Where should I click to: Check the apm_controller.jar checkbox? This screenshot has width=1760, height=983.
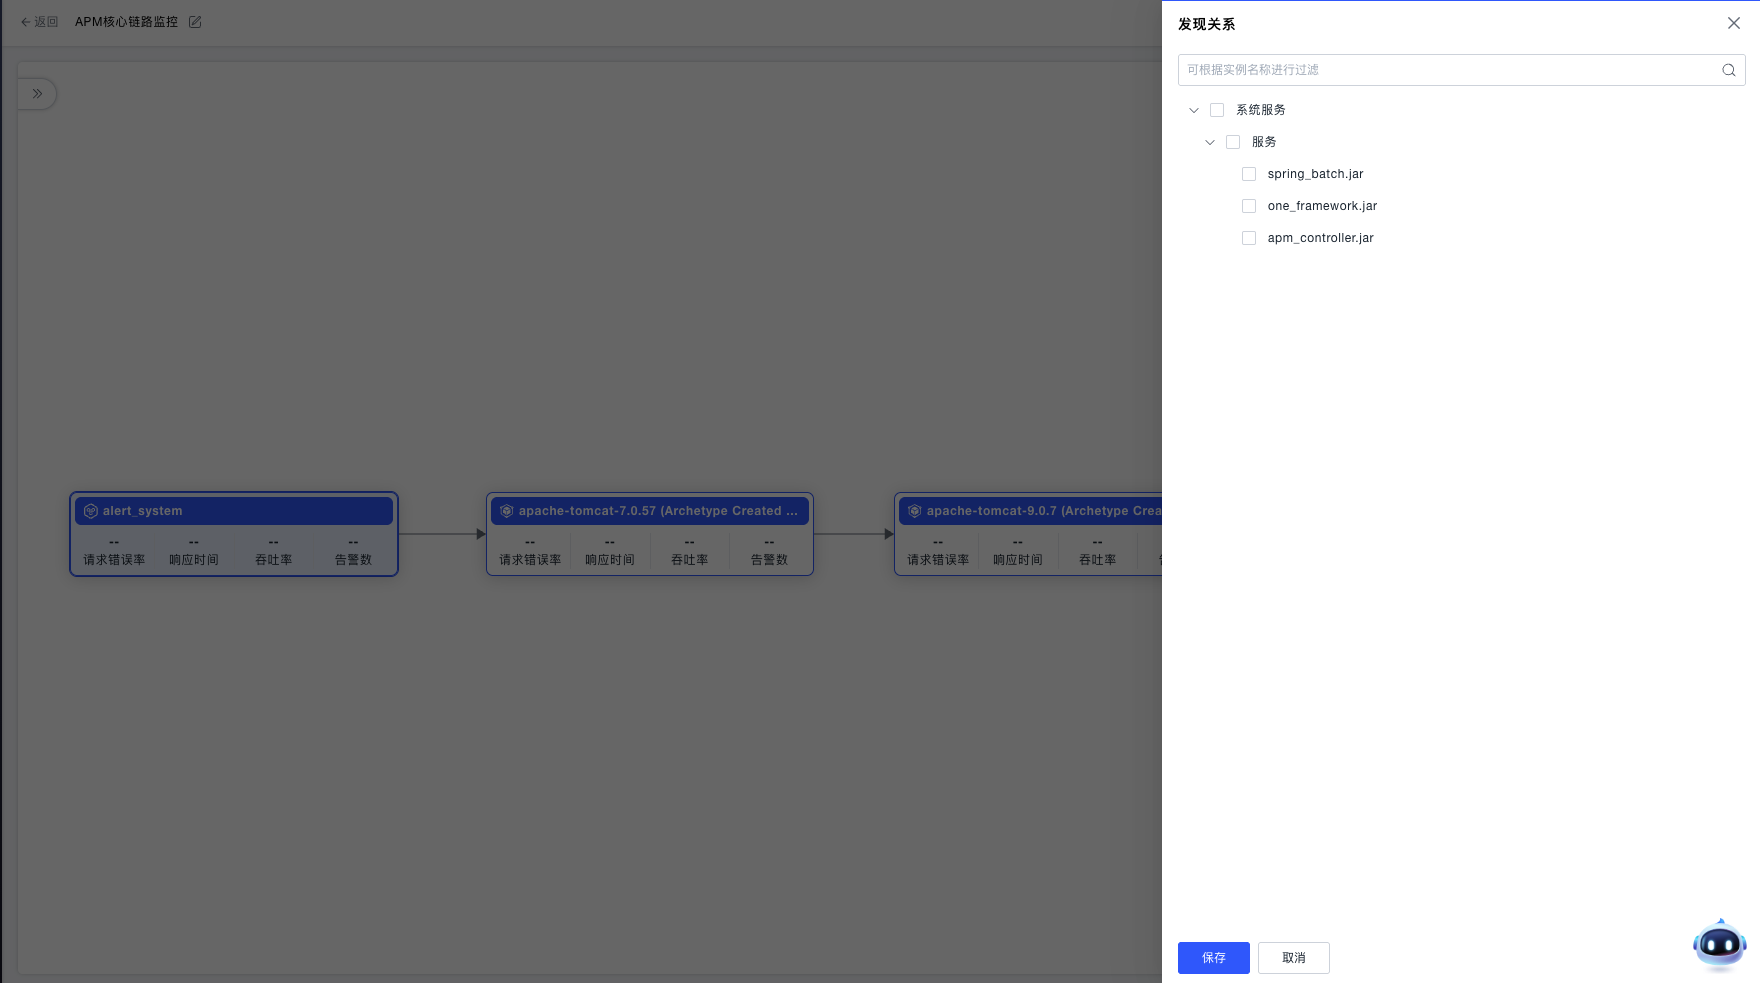pos(1248,238)
